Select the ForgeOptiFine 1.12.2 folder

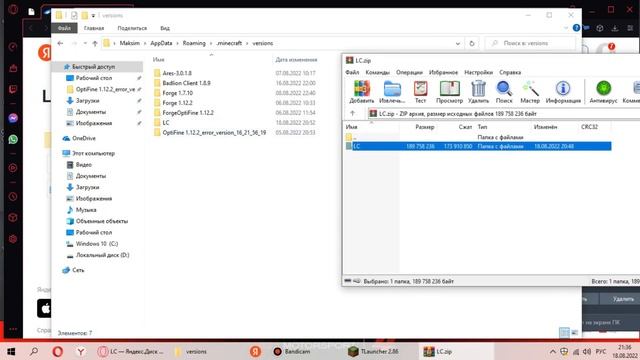(188, 113)
